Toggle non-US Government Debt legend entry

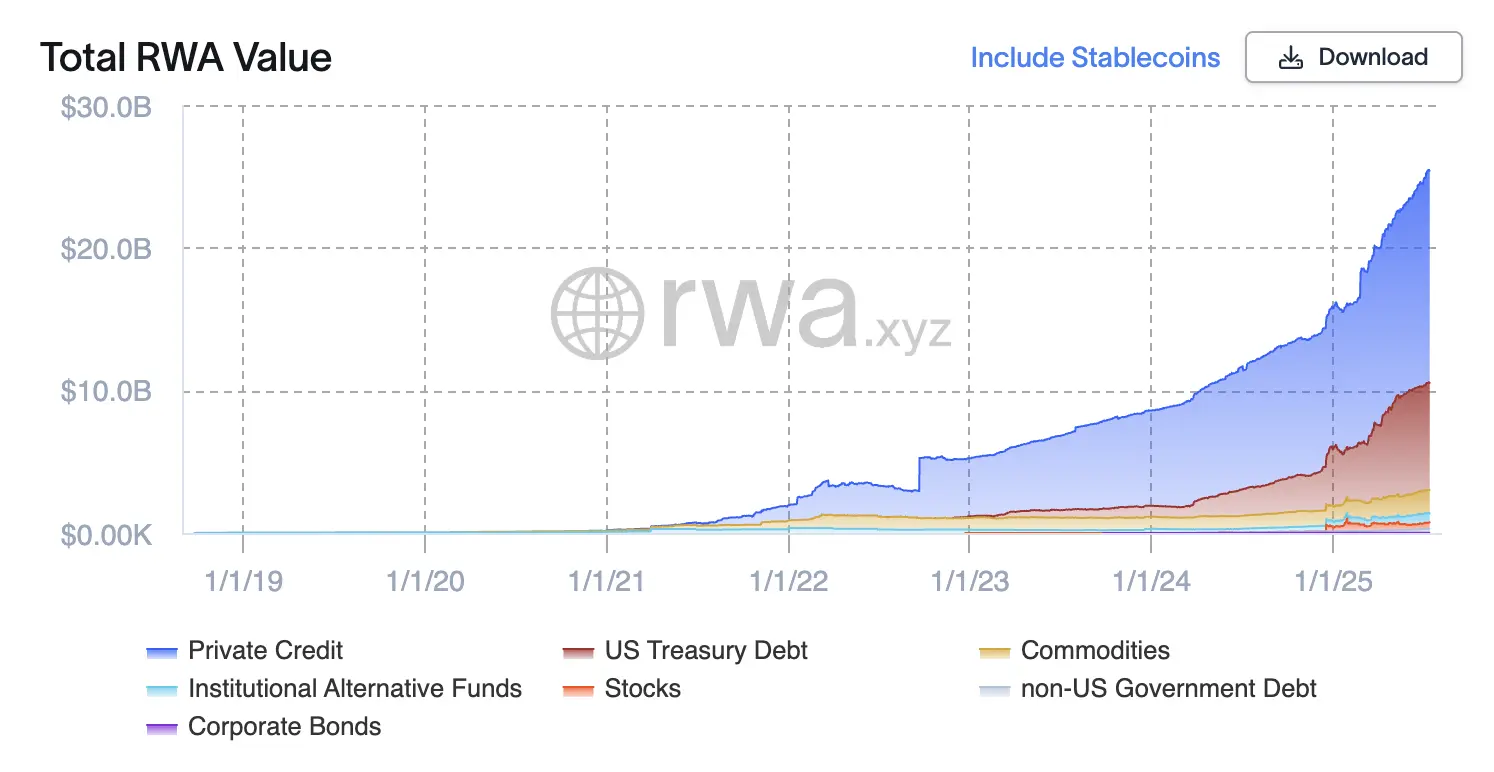pyautogui.click(x=1168, y=689)
